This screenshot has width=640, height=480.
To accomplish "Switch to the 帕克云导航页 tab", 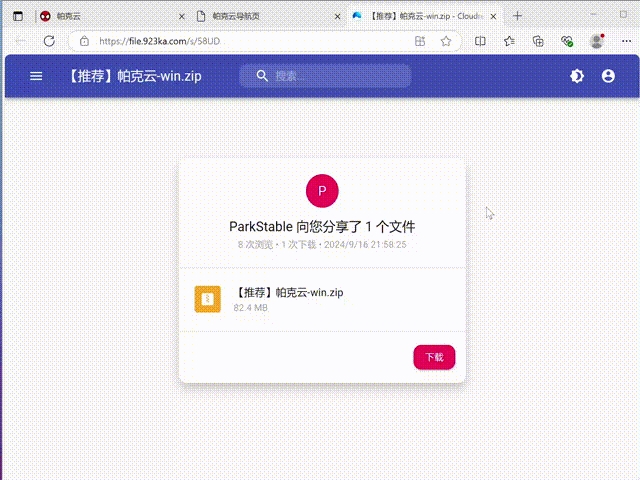I will [260, 16].
